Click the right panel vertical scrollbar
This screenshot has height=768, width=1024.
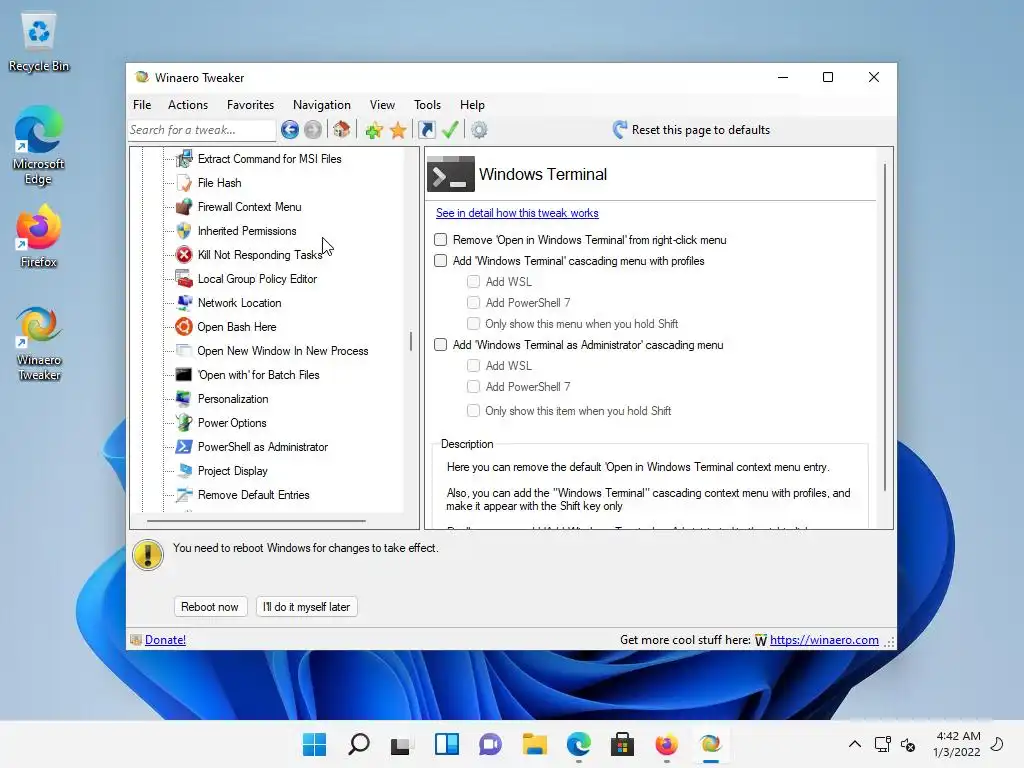(885, 327)
